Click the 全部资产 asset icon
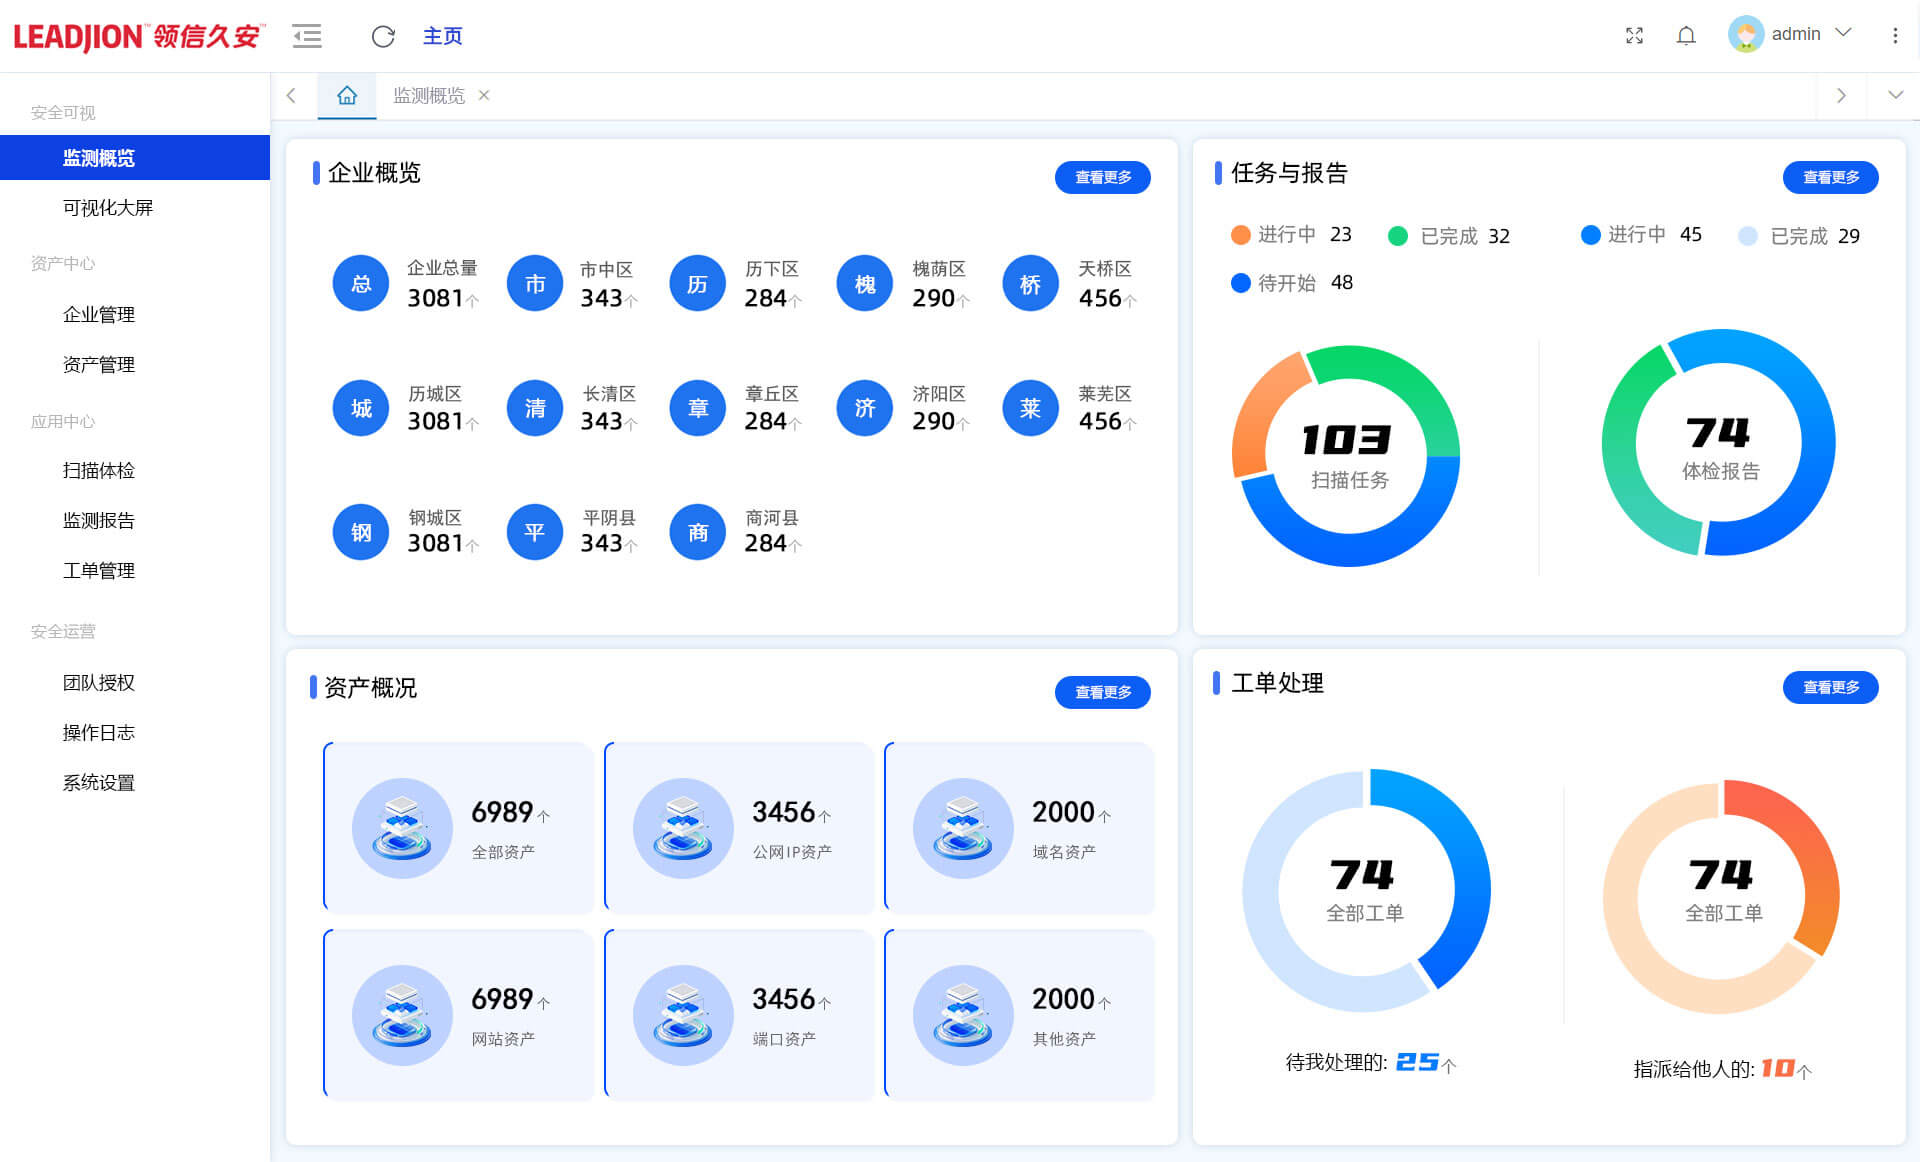This screenshot has width=1920, height=1162. pyautogui.click(x=402, y=828)
